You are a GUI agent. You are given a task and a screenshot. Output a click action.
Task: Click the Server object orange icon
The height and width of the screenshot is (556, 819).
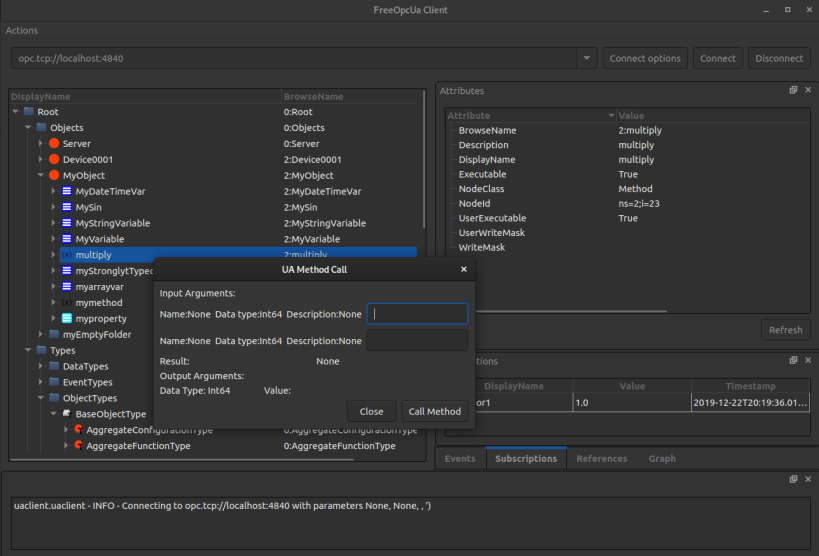pyautogui.click(x=54, y=143)
